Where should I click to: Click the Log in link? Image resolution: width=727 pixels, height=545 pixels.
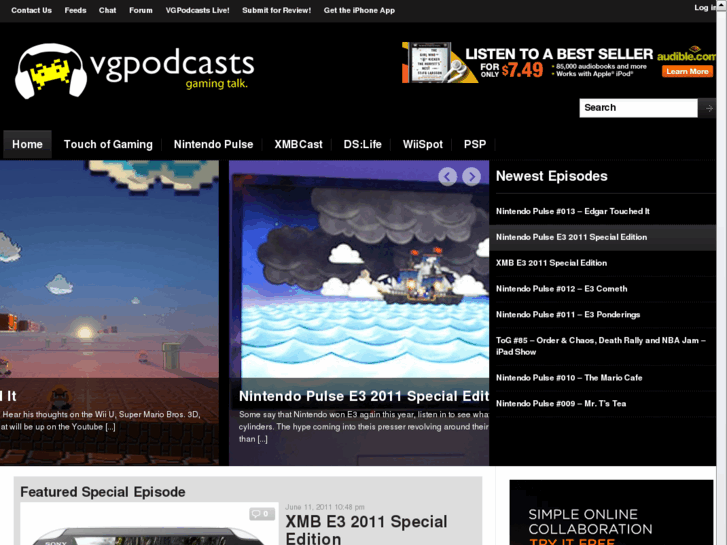(705, 7)
